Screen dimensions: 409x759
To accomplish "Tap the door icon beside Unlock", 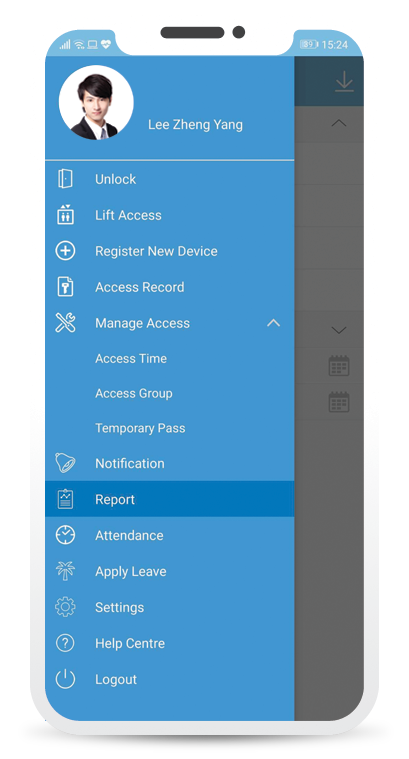I will click(x=65, y=179).
